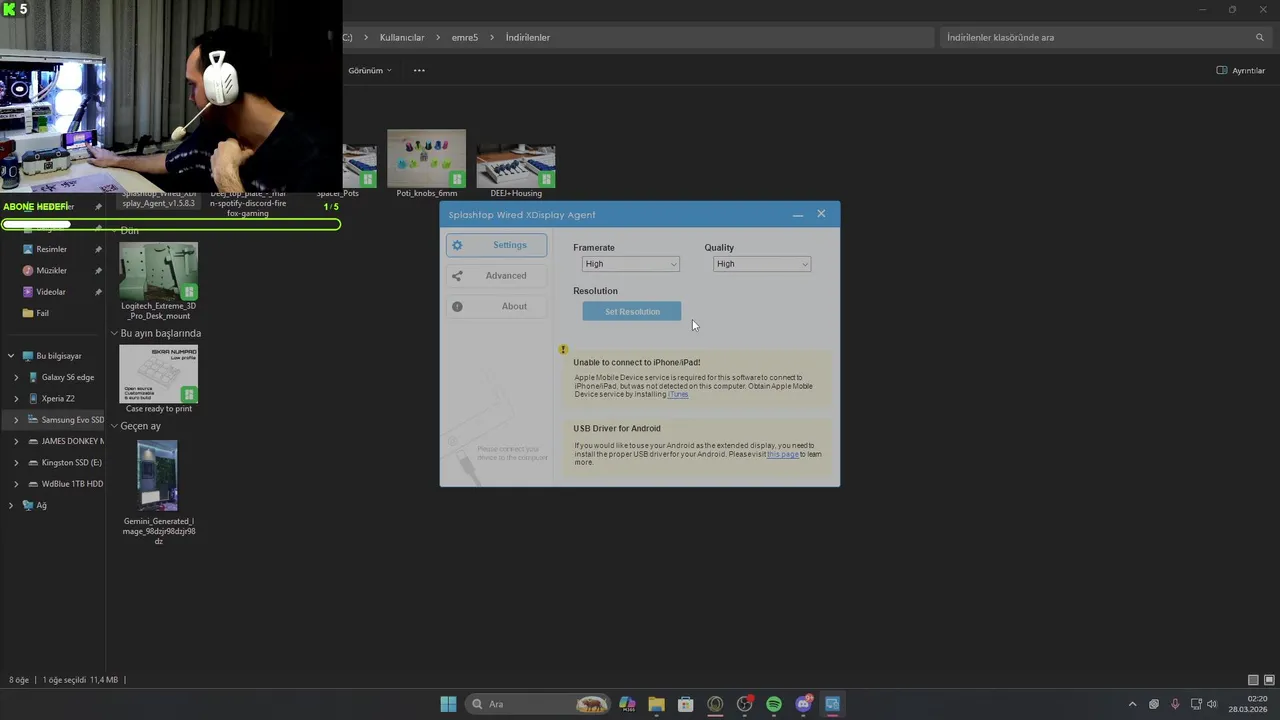Expand the Galaxy S6 edge node
Image resolution: width=1280 pixels, height=720 pixels.
click(x=16, y=377)
